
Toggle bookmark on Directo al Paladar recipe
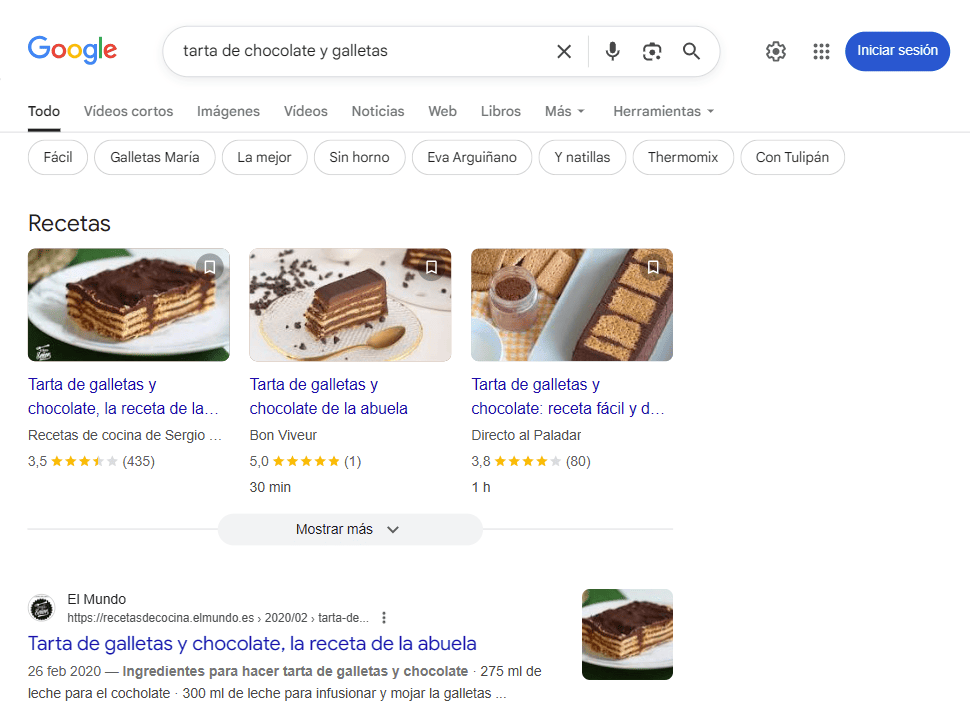point(653,267)
